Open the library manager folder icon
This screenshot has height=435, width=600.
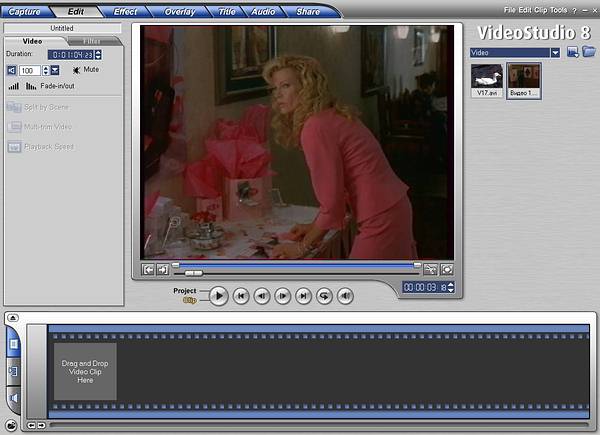point(589,51)
